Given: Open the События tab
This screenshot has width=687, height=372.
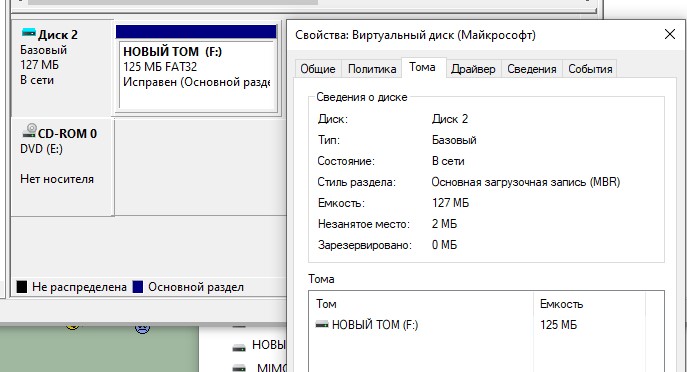Looking at the screenshot, I should pyautogui.click(x=590, y=69).
